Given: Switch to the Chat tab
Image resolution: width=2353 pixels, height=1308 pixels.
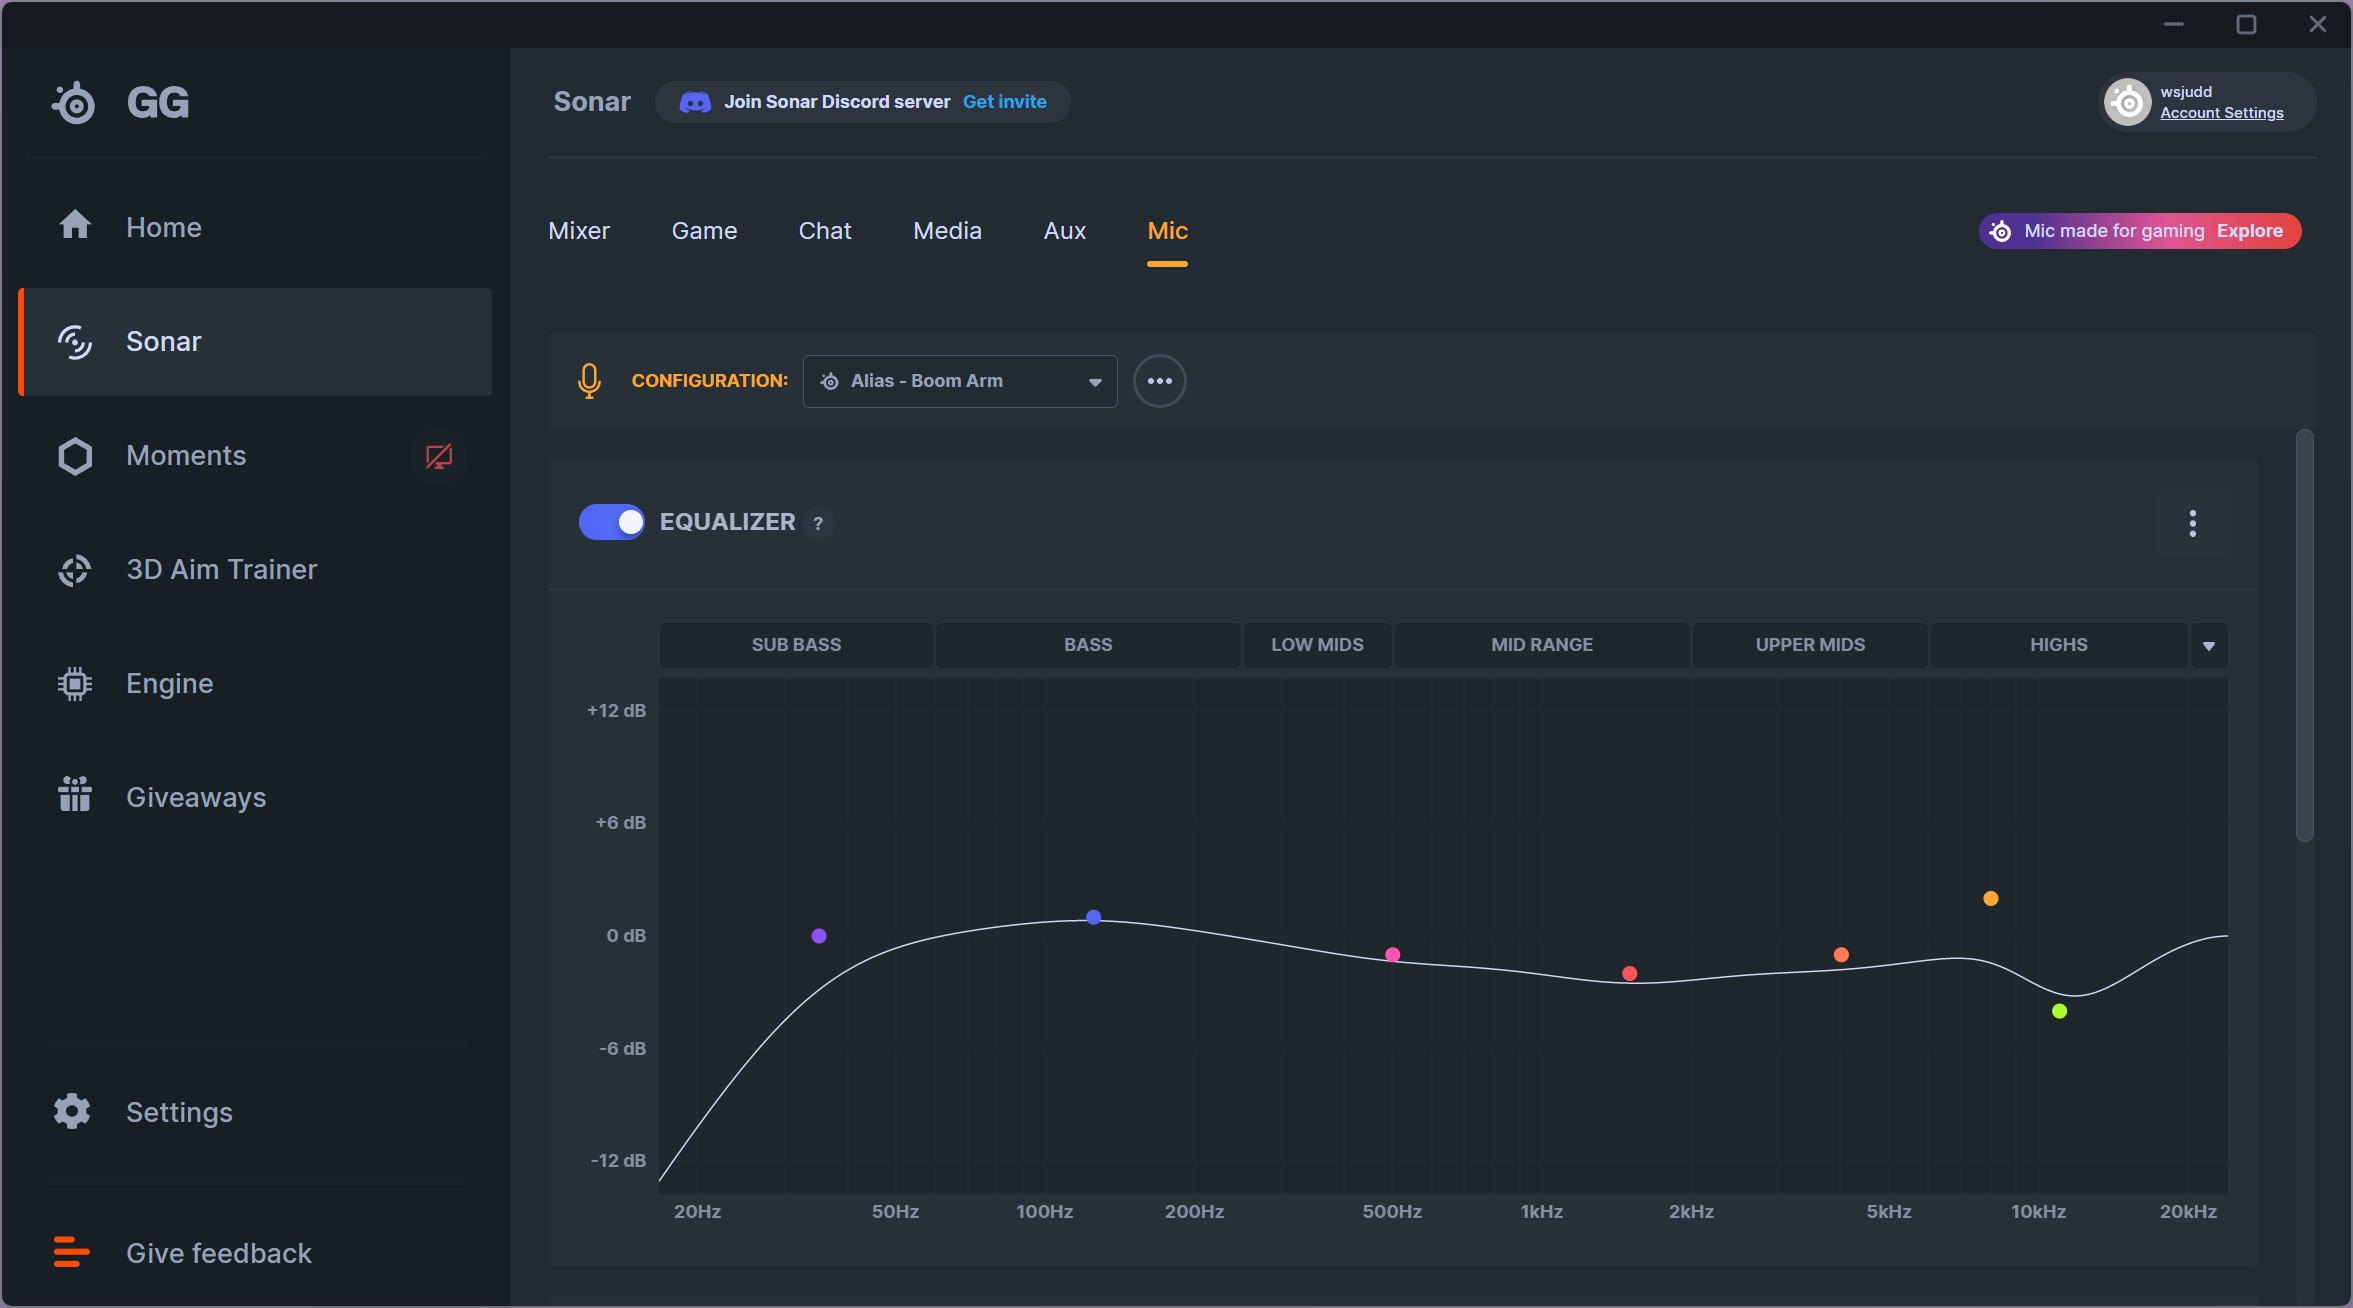Looking at the screenshot, I should [x=823, y=230].
